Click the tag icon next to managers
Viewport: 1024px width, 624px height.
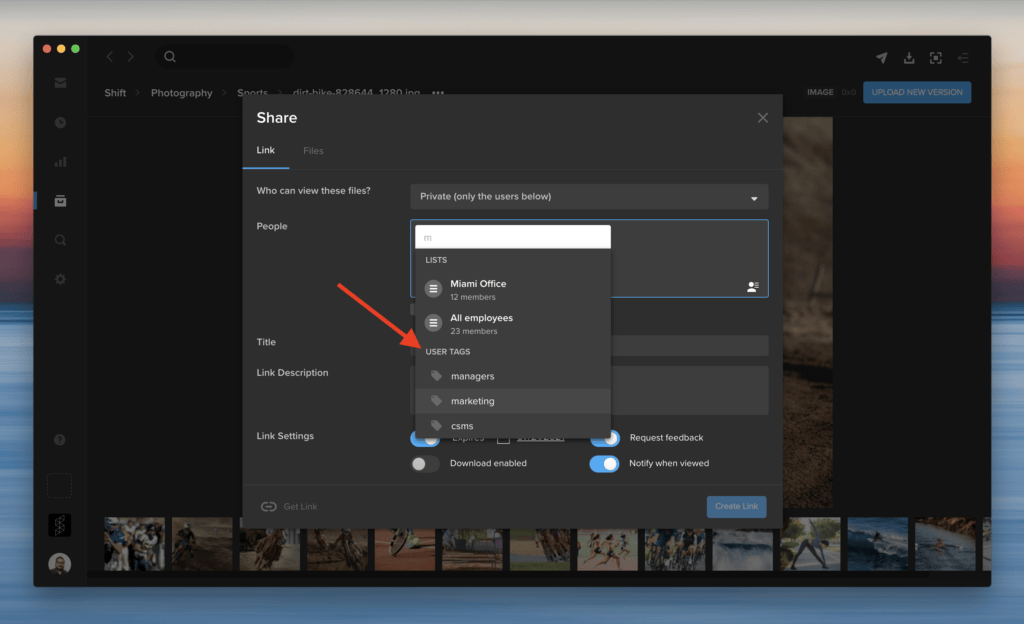436,375
